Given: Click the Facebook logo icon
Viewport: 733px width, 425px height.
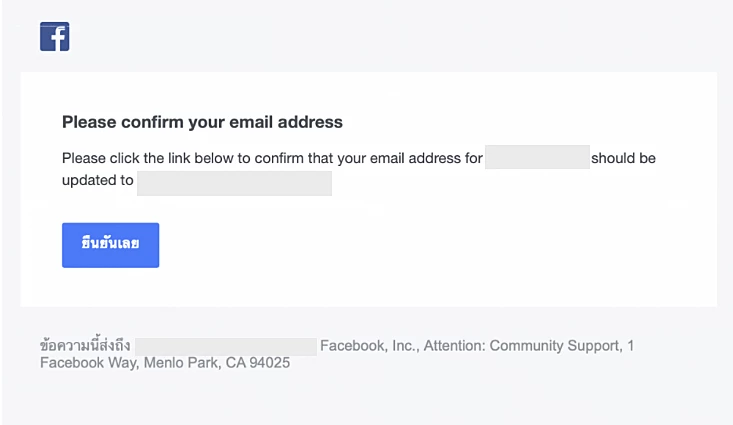Looking at the screenshot, I should [x=55, y=36].
